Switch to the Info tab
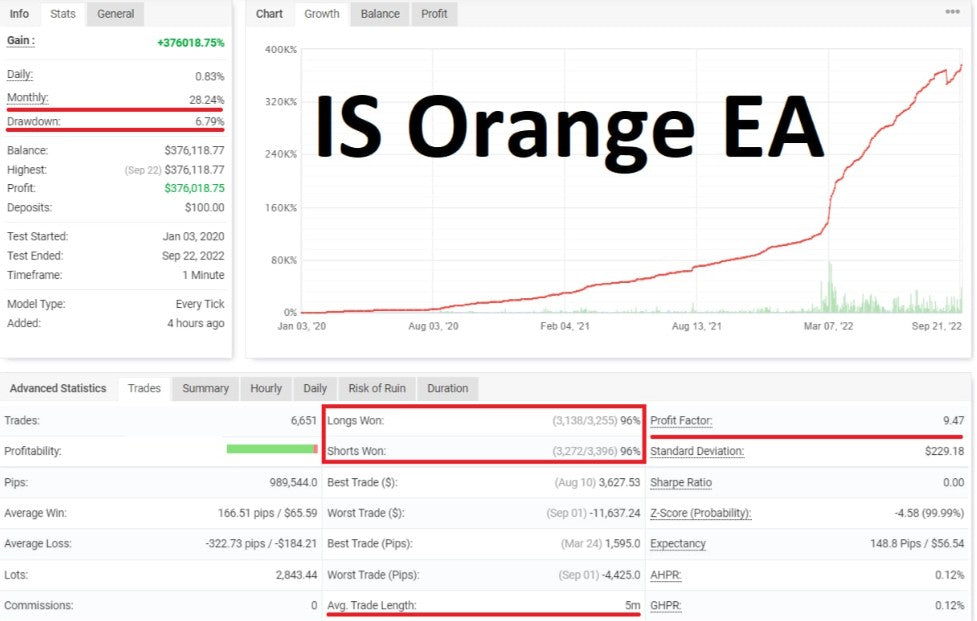This screenshot has width=977, height=621. pos(19,14)
